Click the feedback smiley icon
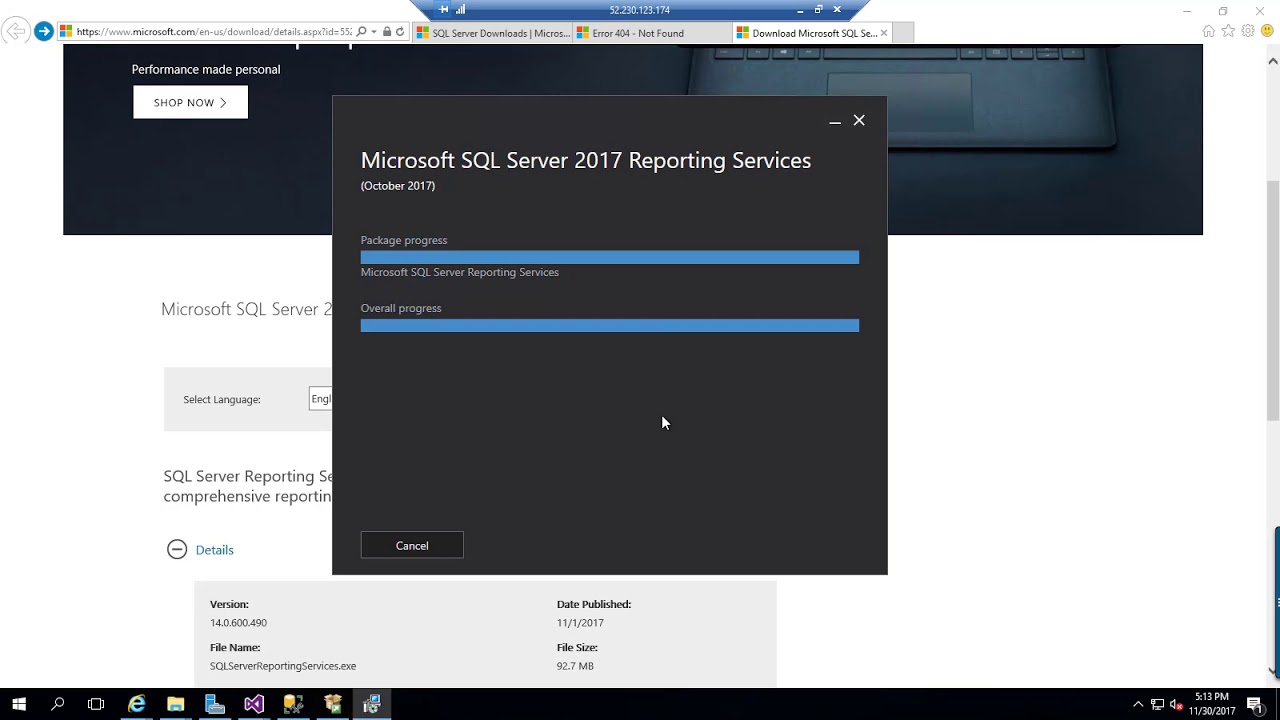 point(1267,31)
